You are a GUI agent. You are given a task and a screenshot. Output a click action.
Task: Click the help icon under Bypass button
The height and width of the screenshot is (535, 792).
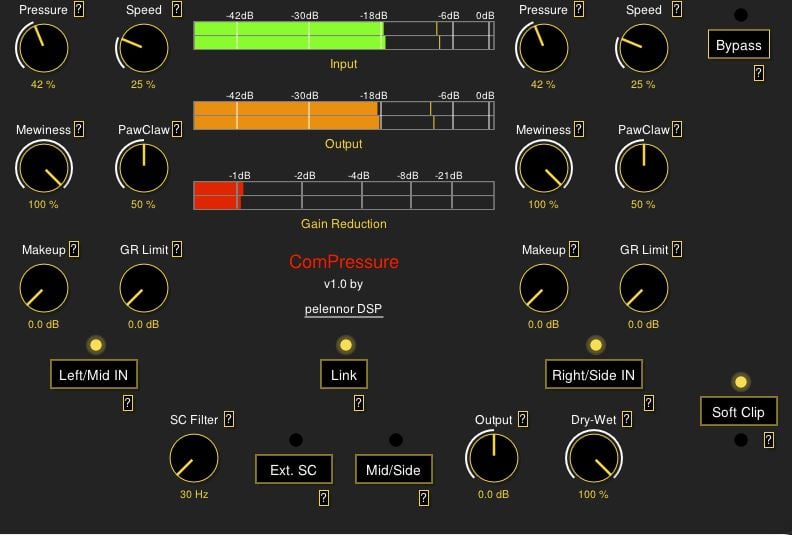[x=759, y=73]
